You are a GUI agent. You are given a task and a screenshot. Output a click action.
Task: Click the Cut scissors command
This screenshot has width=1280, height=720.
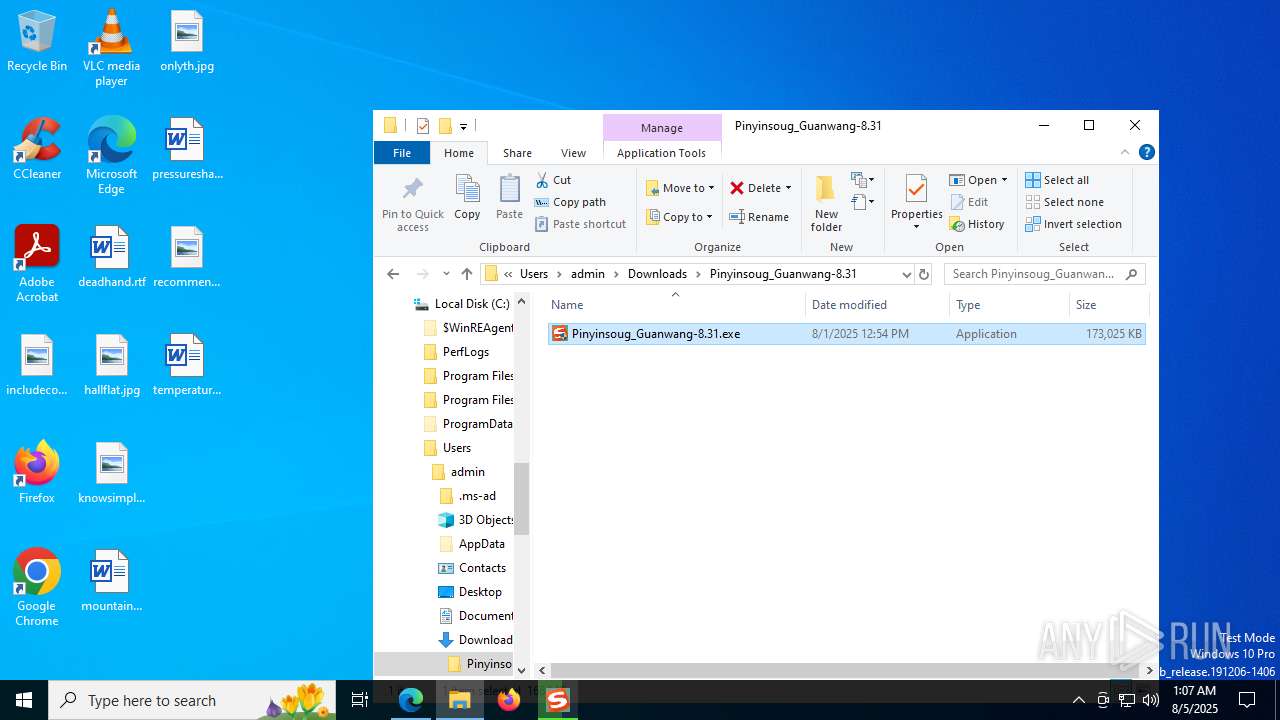553,180
